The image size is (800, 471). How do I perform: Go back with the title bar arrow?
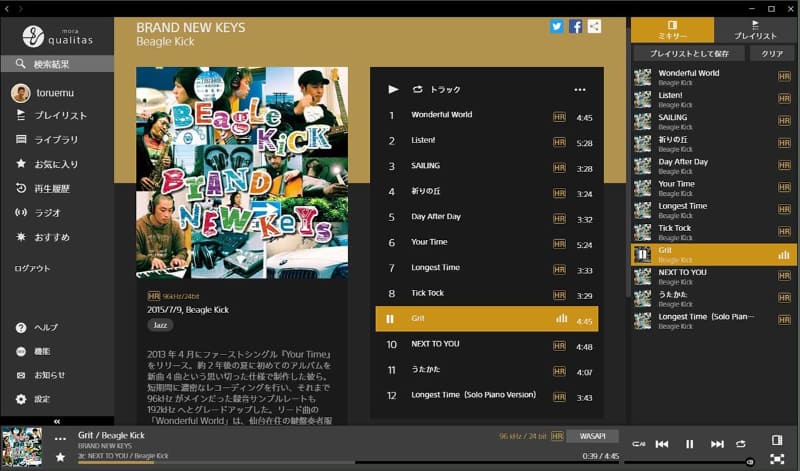tap(7, 9)
